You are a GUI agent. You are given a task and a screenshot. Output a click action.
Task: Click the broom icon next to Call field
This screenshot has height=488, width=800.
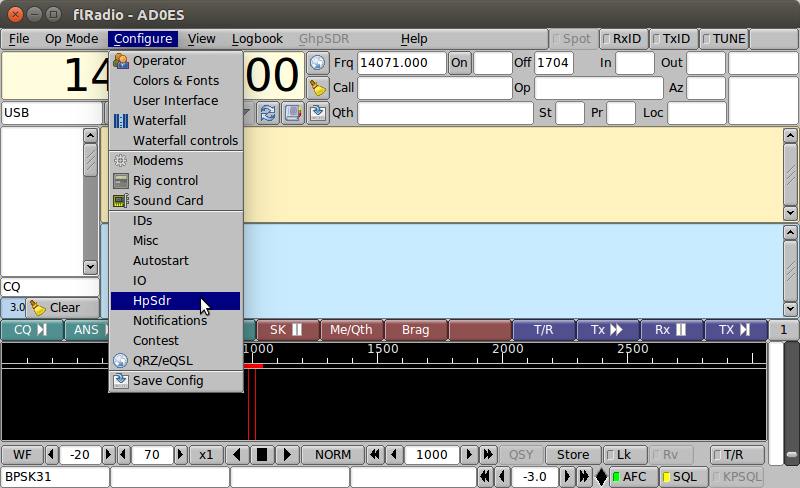[318, 88]
